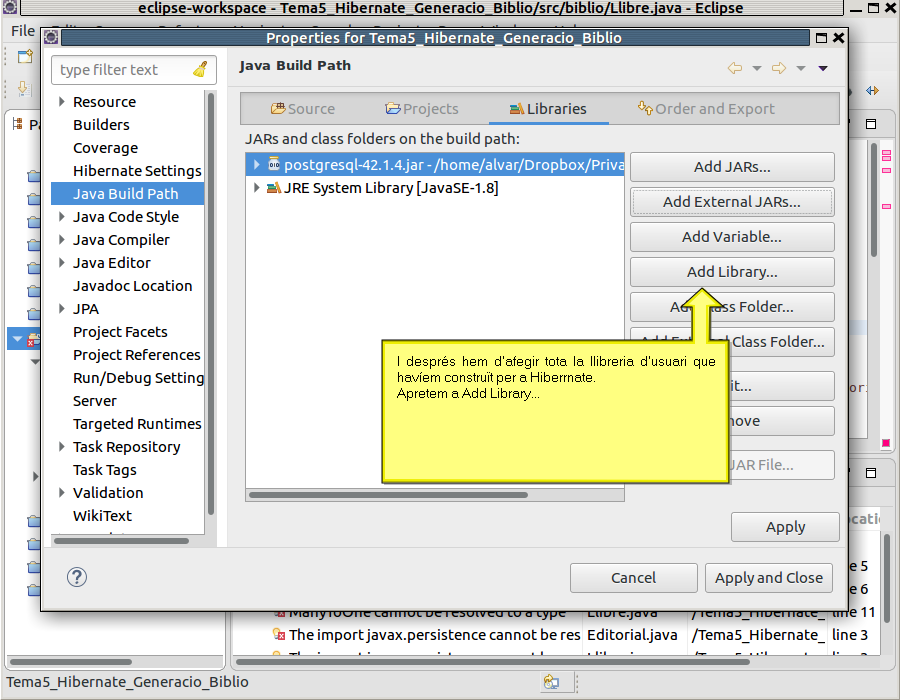Open the back history dropdown arrow
Image resolution: width=900 pixels, height=700 pixels.
tap(757, 68)
